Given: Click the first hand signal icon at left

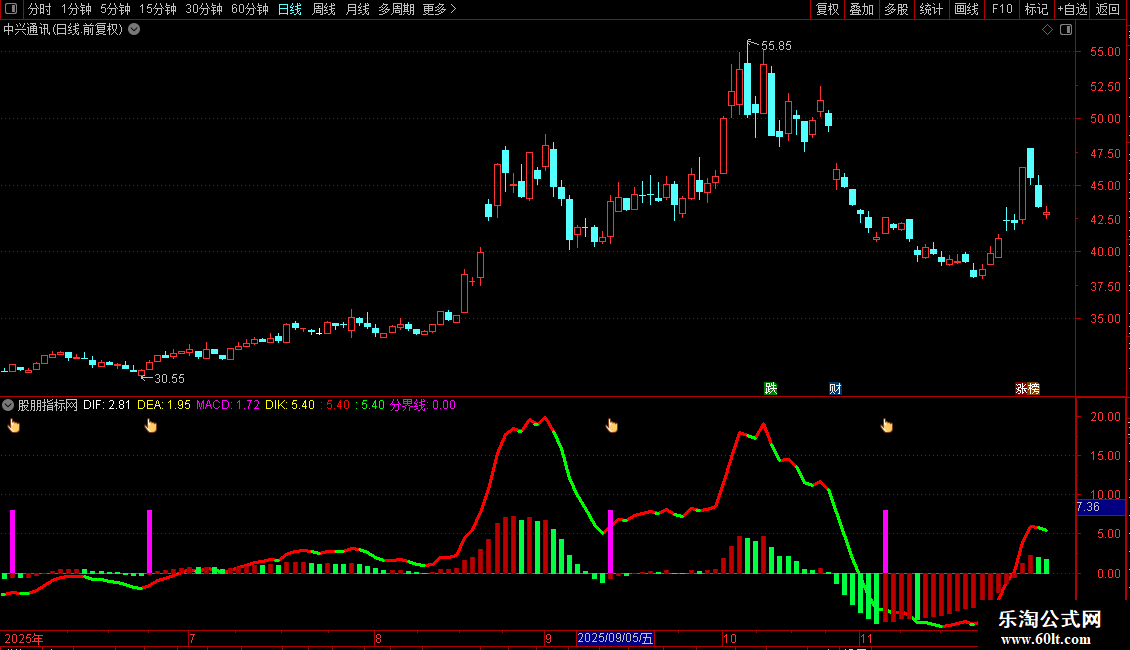Looking at the screenshot, I should (x=14, y=426).
